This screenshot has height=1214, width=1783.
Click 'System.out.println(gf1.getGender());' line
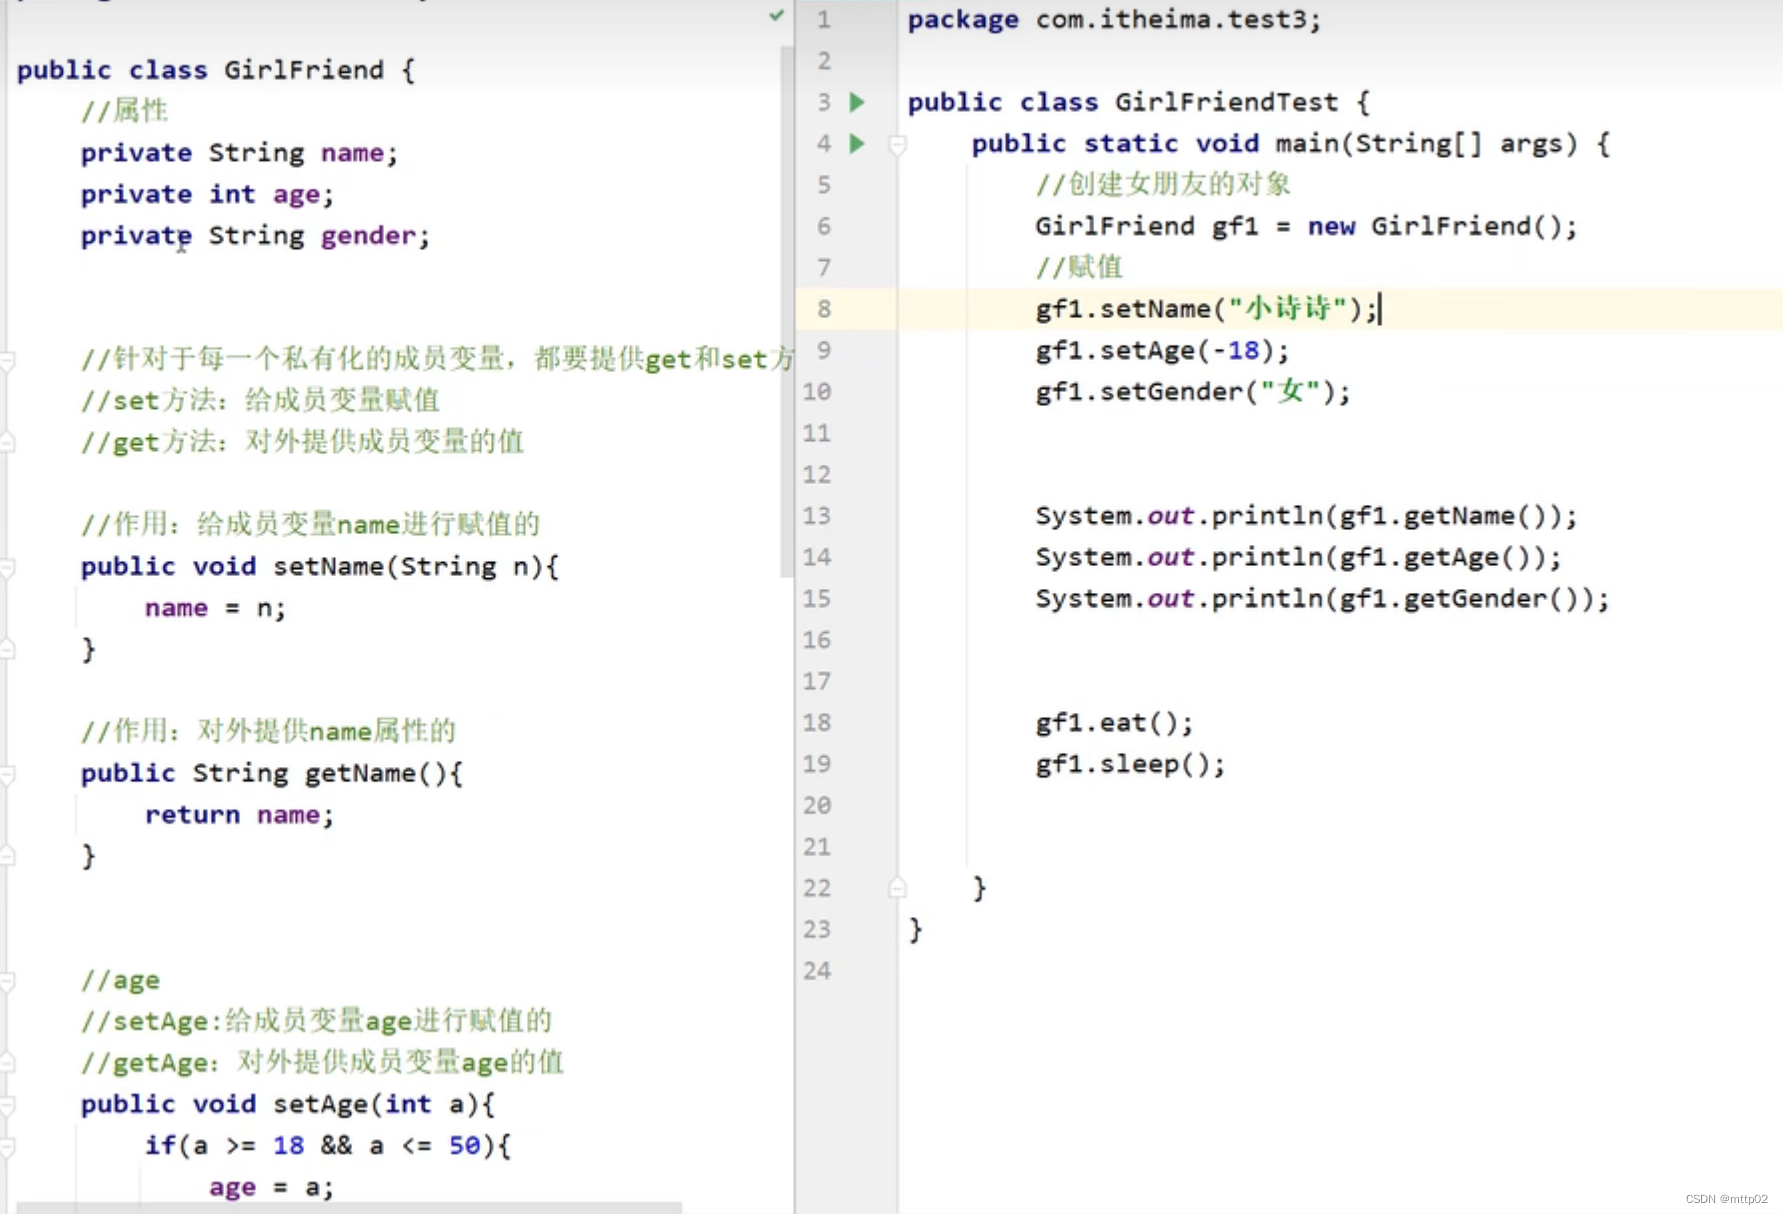click(1322, 599)
